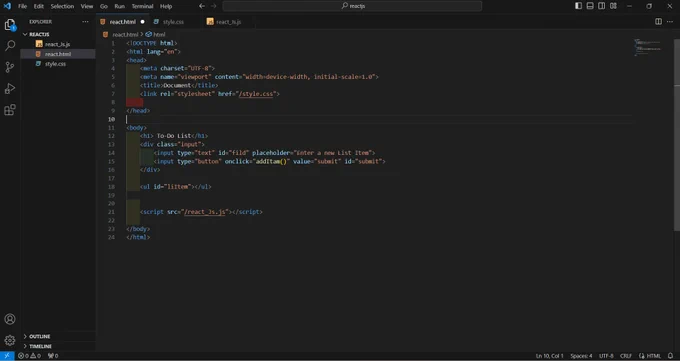The height and width of the screenshot is (361, 680).
Task: Change encoding UTF-8 in status bar
Action: pyautogui.click(x=606, y=356)
